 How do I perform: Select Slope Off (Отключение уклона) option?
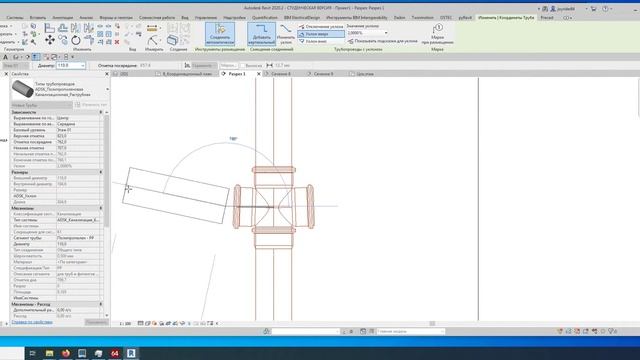[x=321, y=27]
